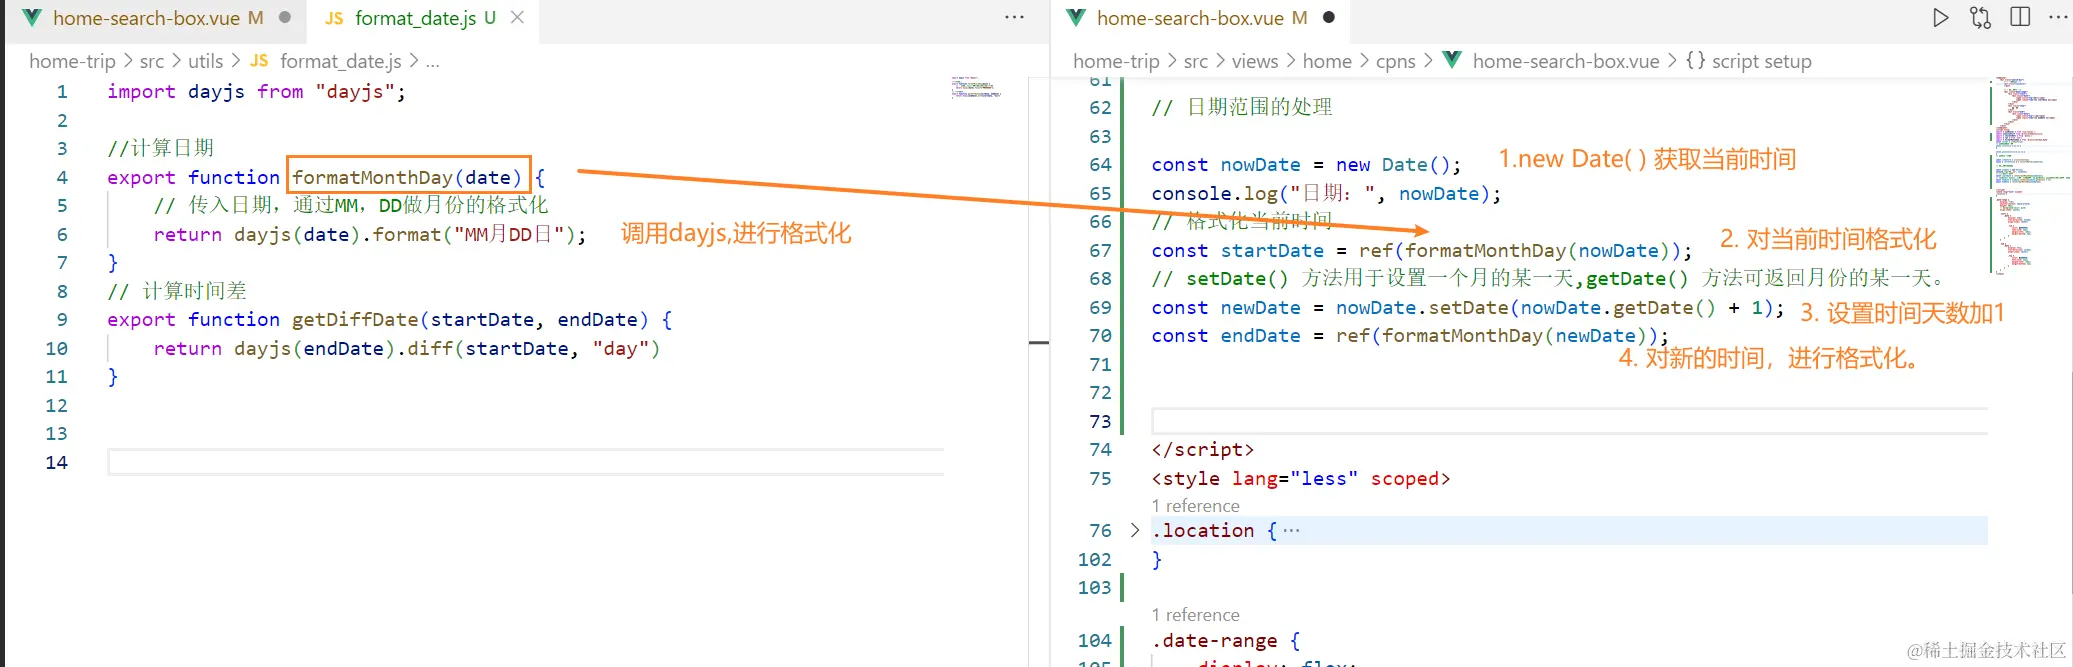Click line number 69 in right editor
2073x667 pixels.
1100,308
